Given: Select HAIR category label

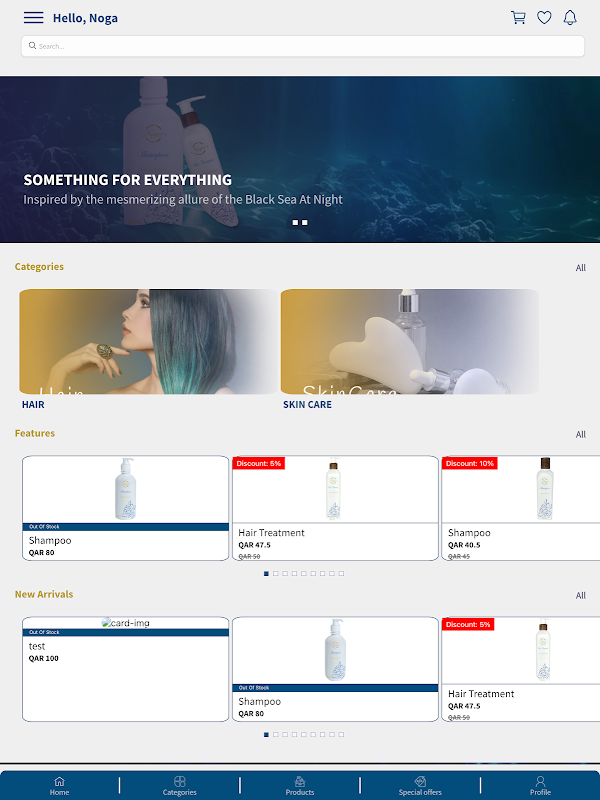Looking at the screenshot, I should coord(33,405).
